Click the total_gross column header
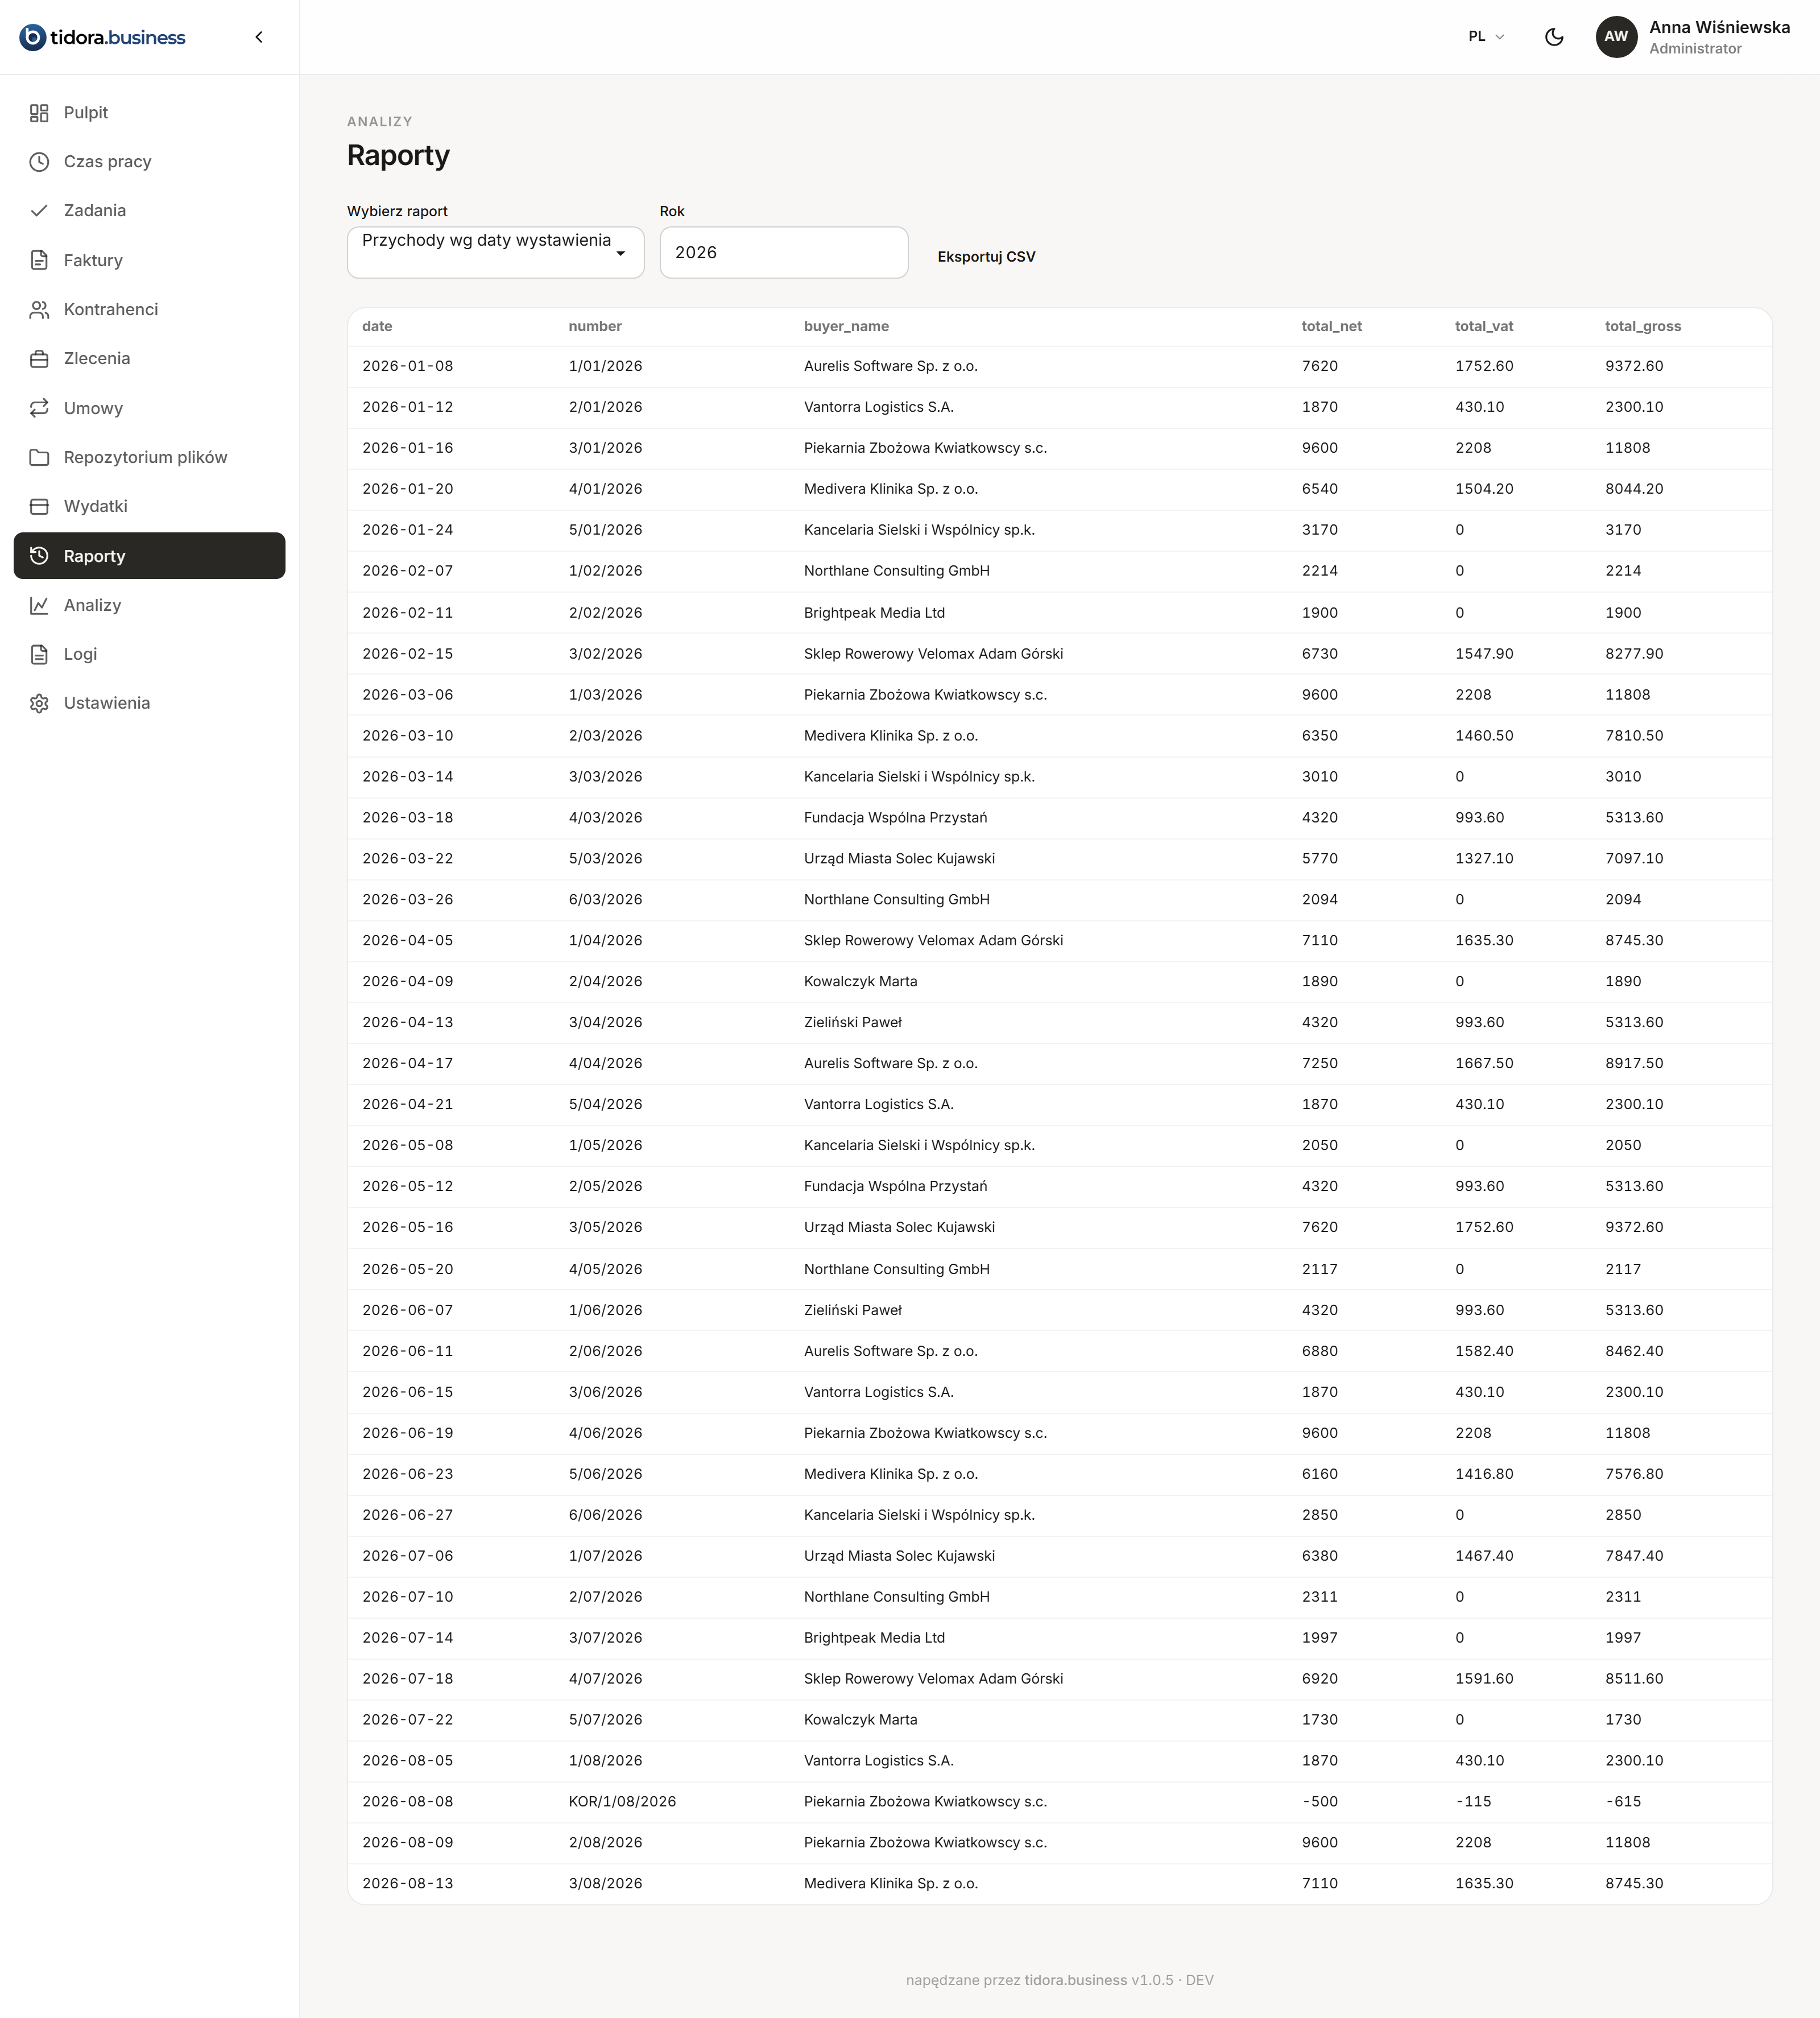Screen dimensions: 1820x2018 coord(1643,327)
